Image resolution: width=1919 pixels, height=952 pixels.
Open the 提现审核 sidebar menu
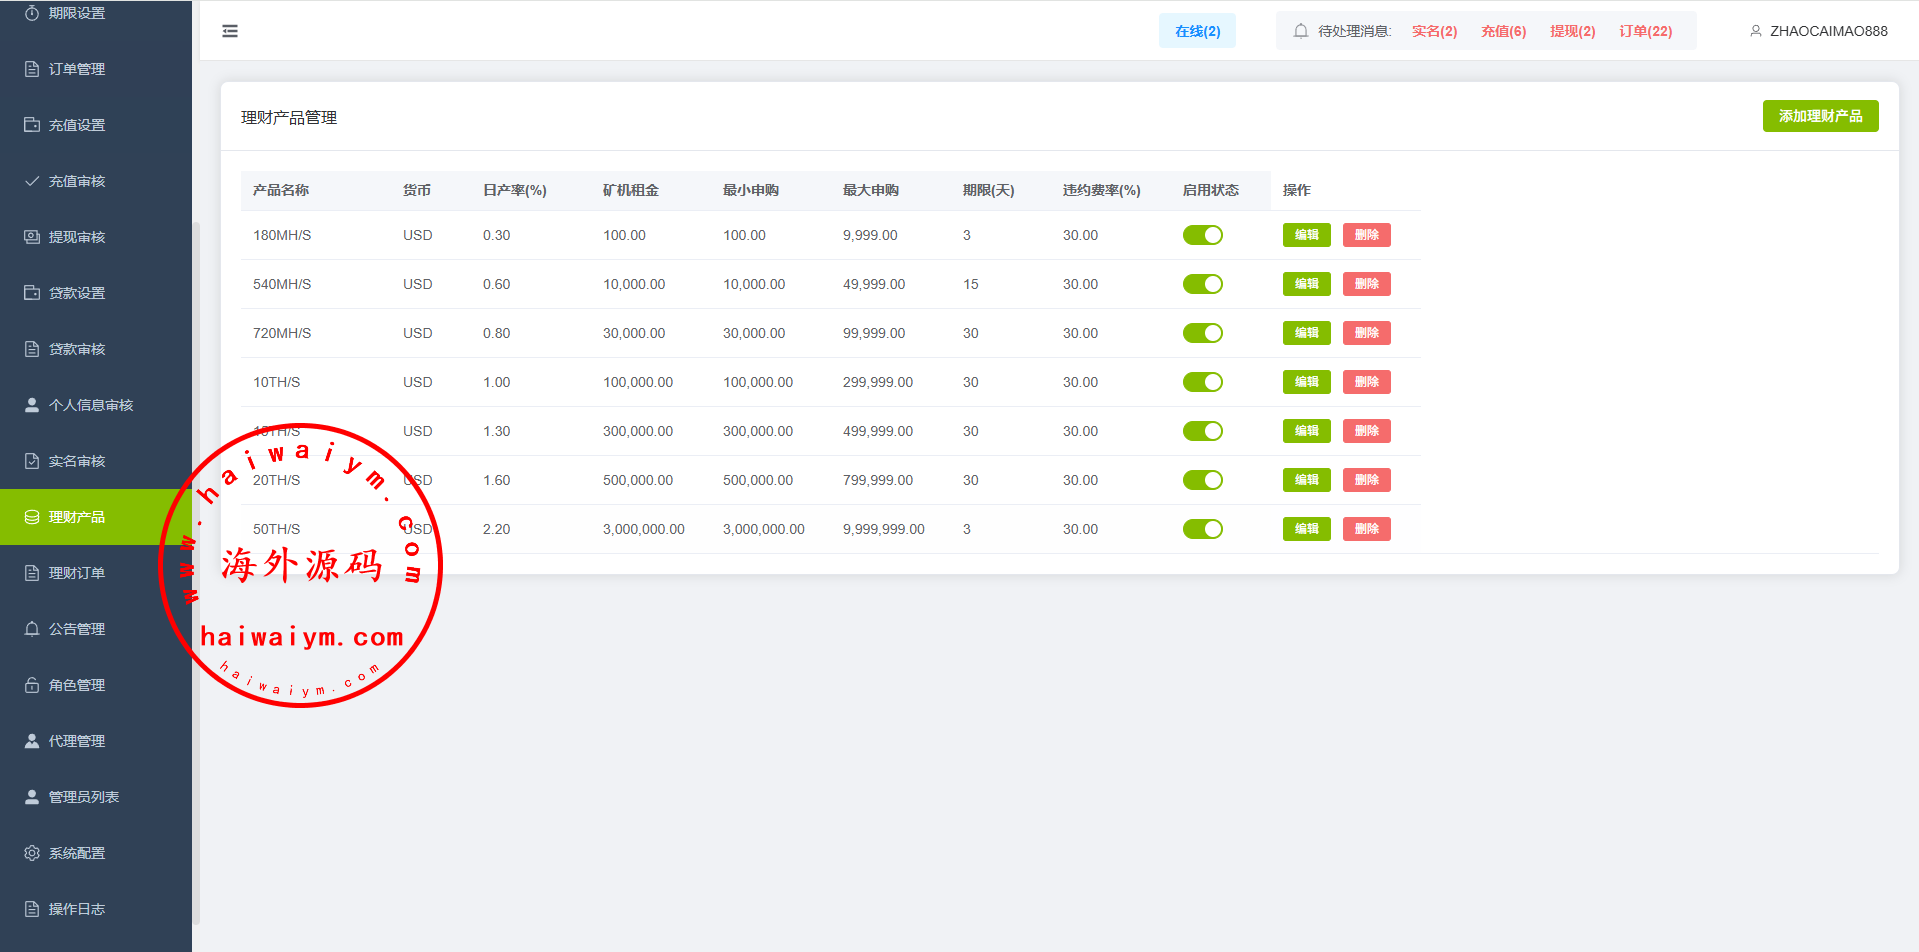coord(77,237)
